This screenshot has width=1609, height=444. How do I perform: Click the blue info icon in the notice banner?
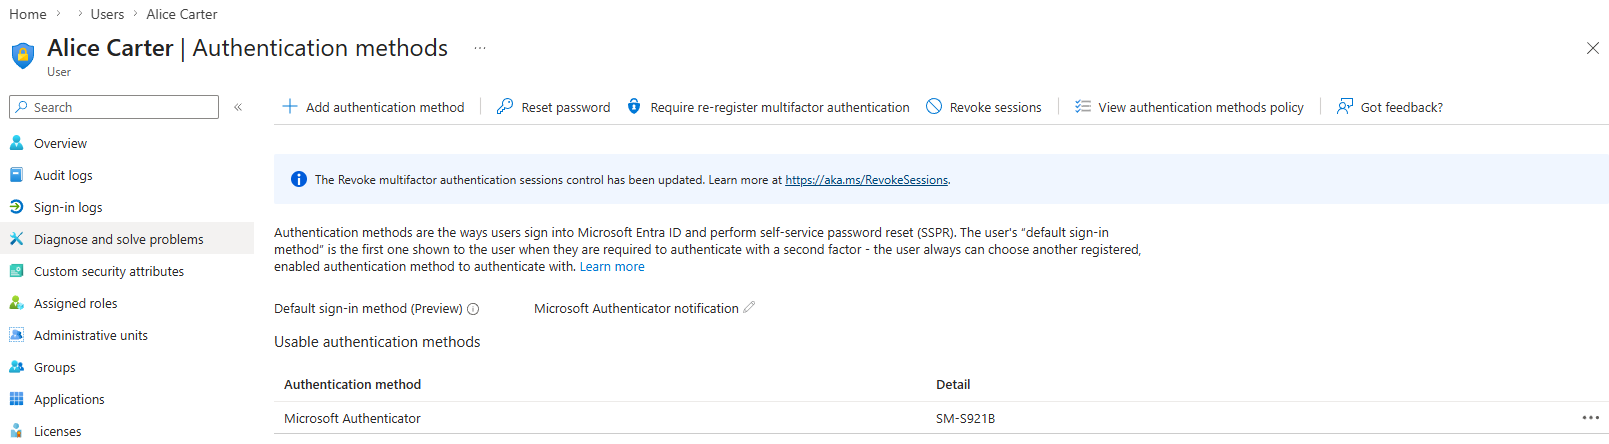pyautogui.click(x=298, y=180)
